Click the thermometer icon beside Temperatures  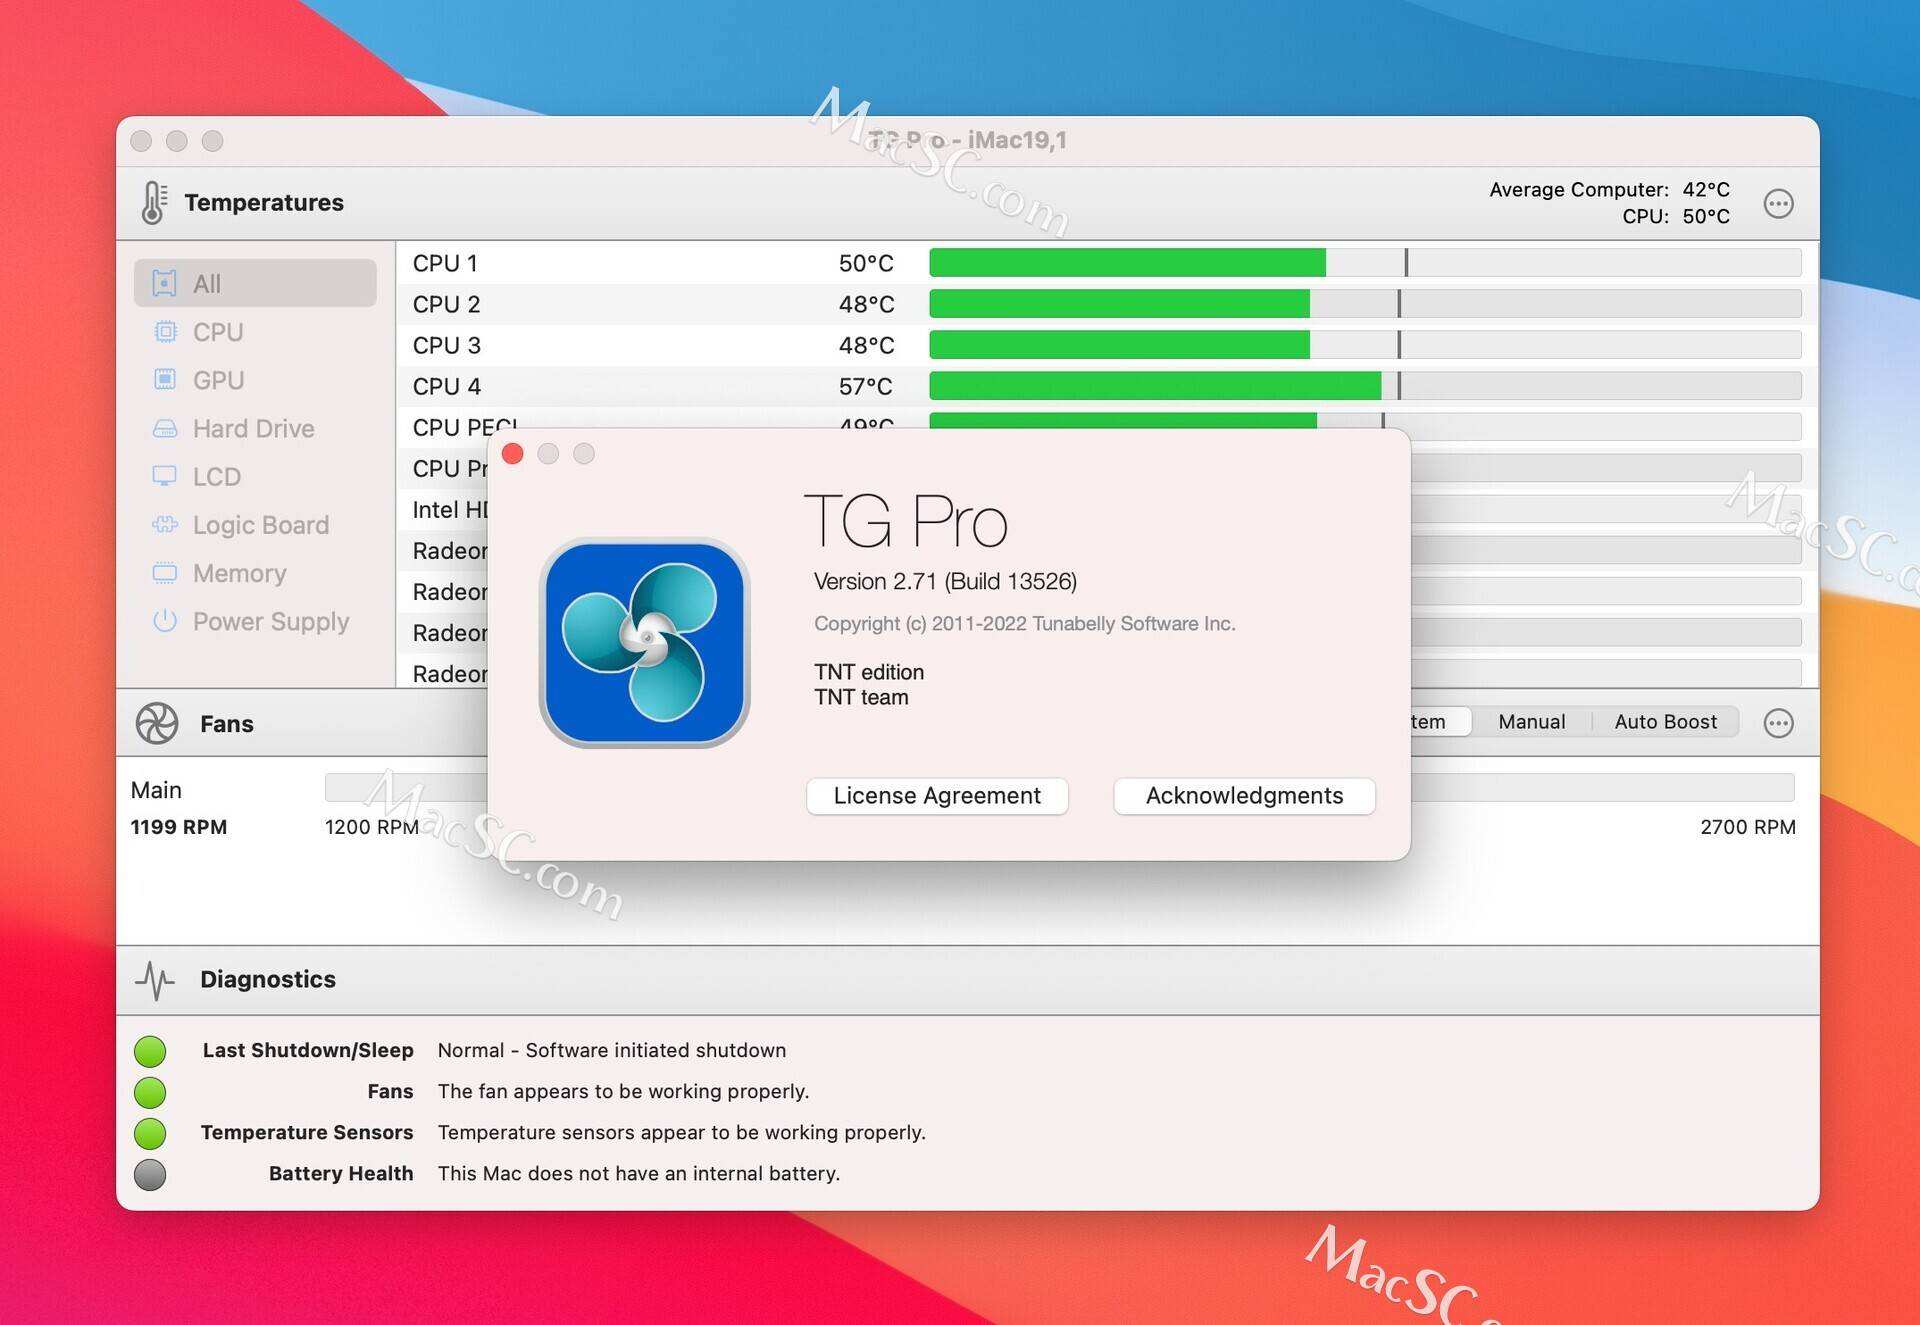point(154,202)
